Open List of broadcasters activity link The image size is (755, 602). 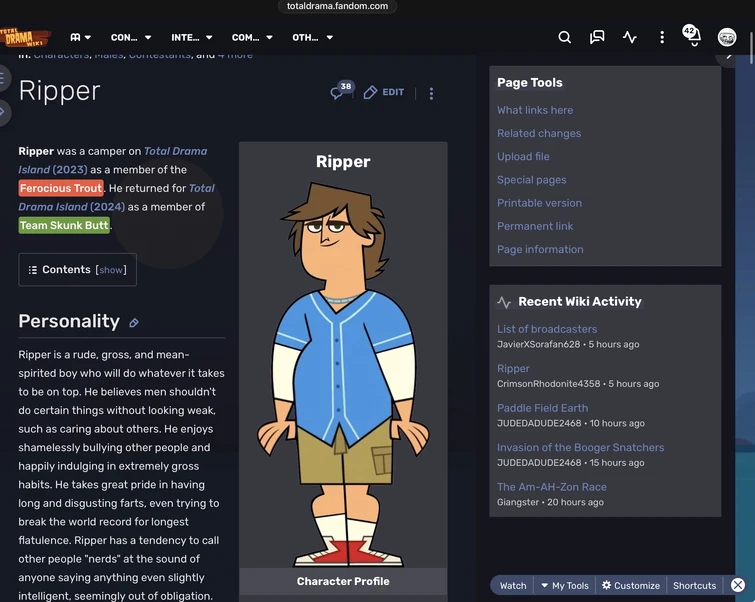pyautogui.click(x=547, y=329)
